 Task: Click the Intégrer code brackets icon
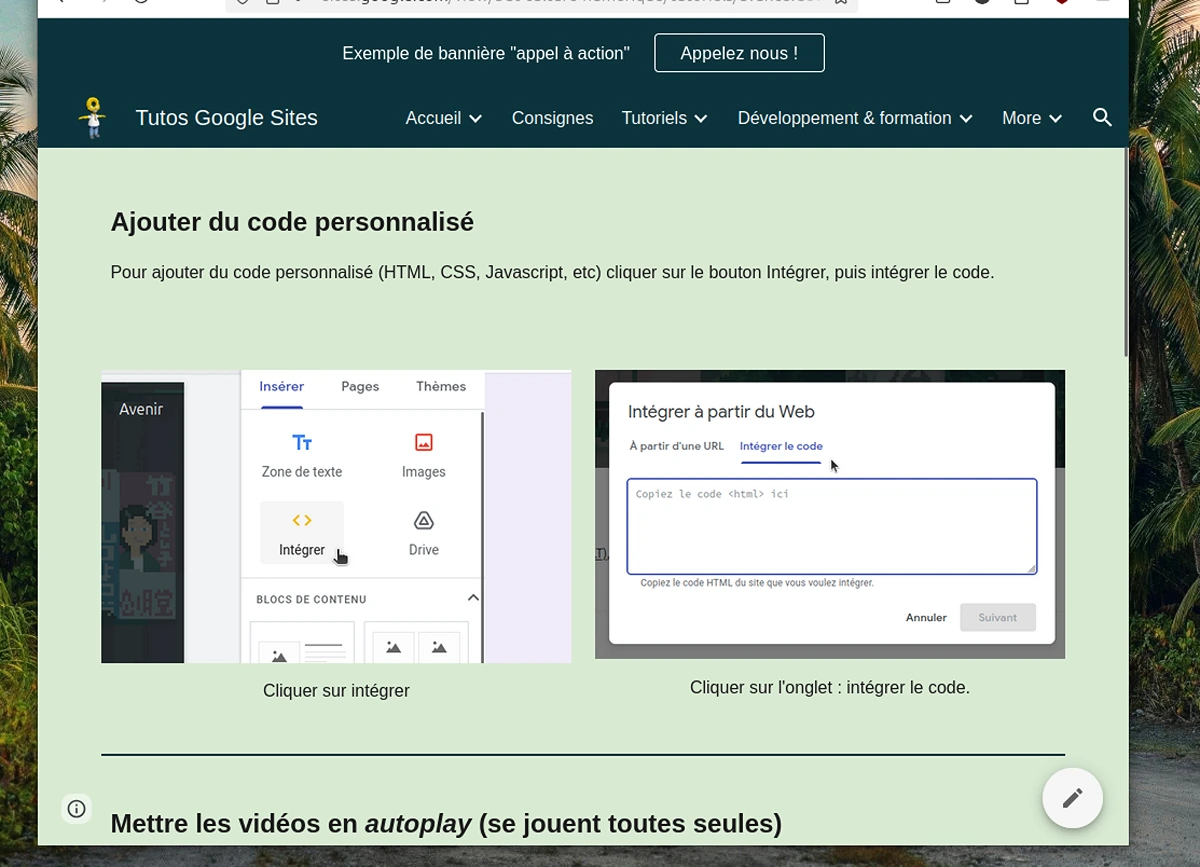tap(302, 520)
